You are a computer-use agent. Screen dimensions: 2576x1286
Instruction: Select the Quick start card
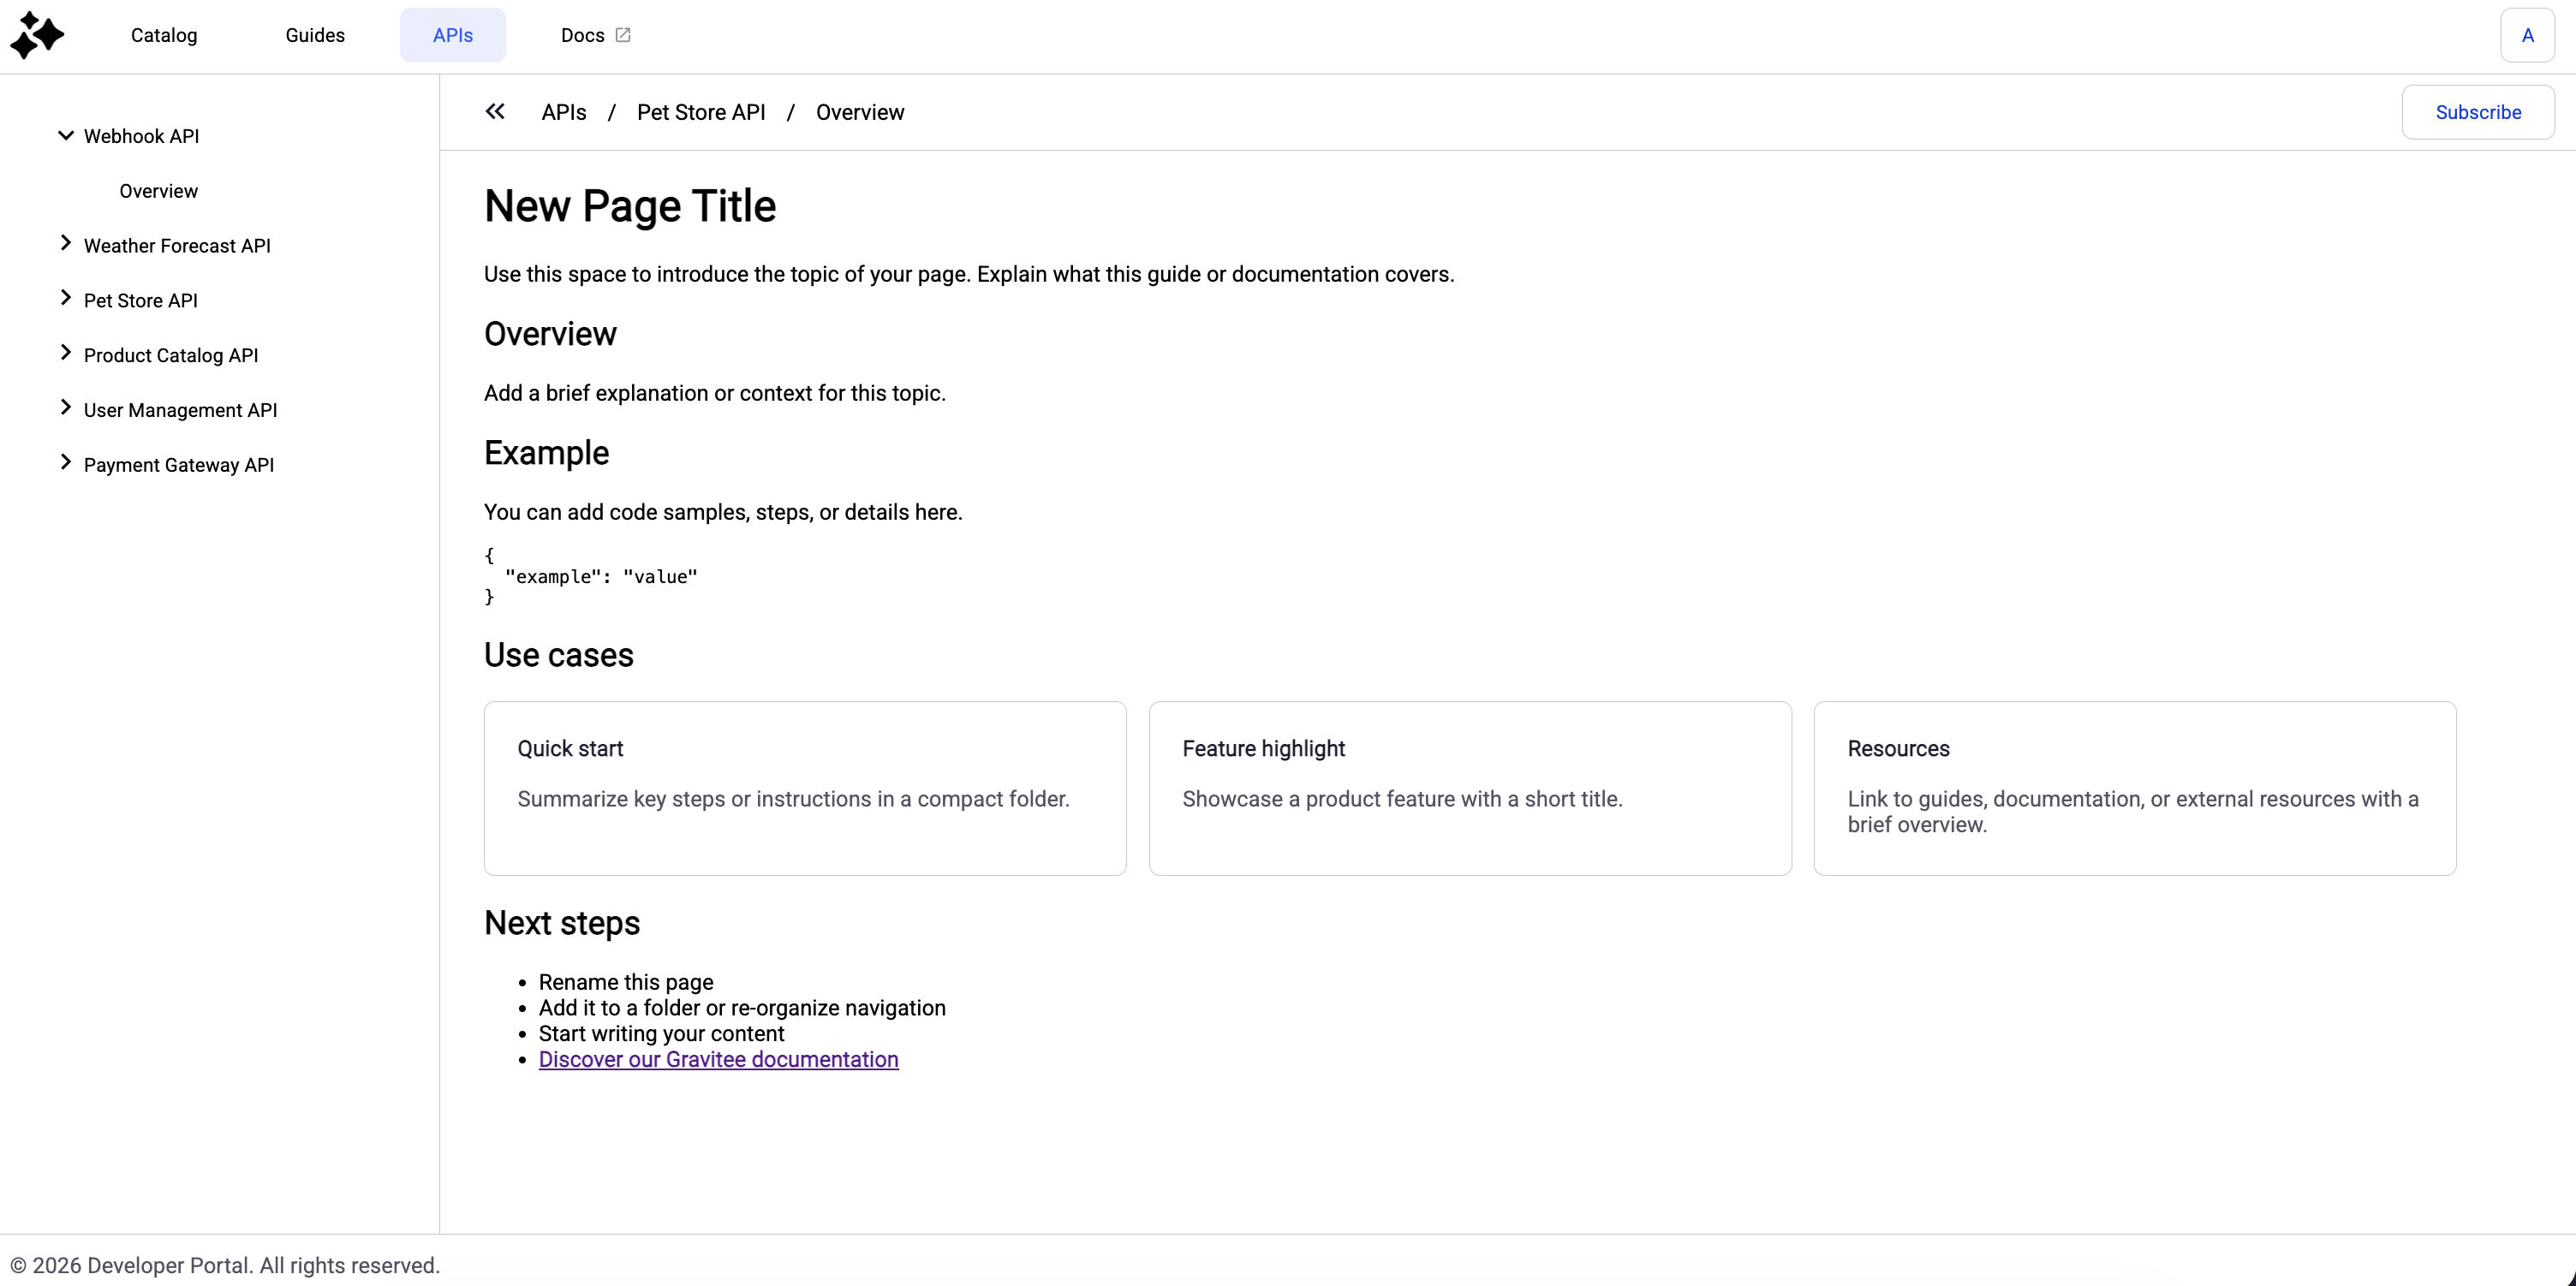tap(805, 788)
